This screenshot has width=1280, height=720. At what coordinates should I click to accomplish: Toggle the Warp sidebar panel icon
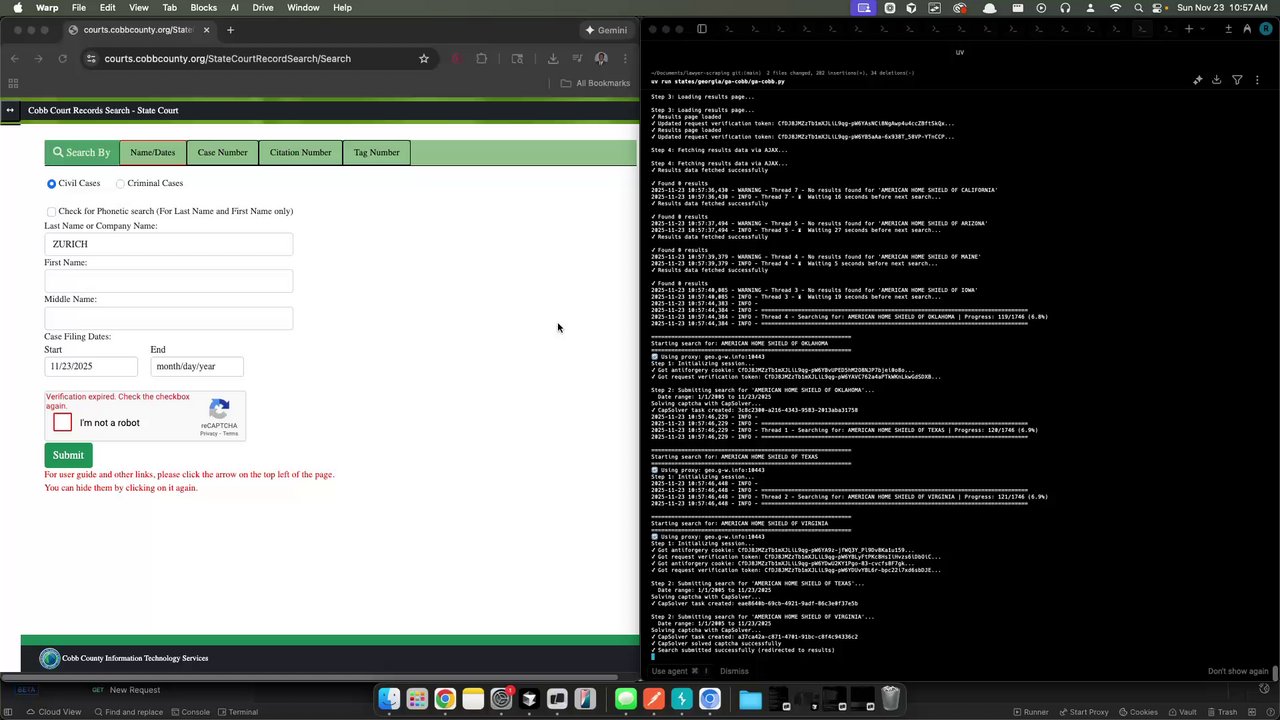coord(702,29)
